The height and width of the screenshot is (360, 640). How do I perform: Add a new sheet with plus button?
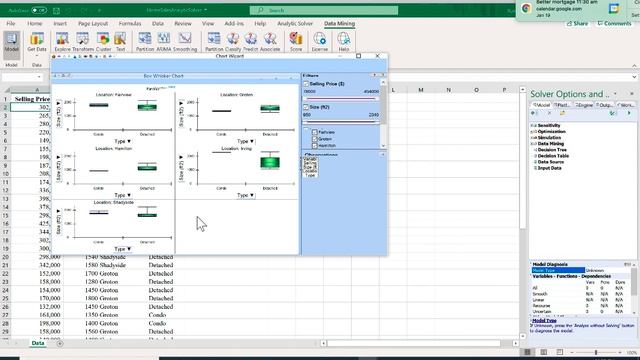tap(60, 344)
